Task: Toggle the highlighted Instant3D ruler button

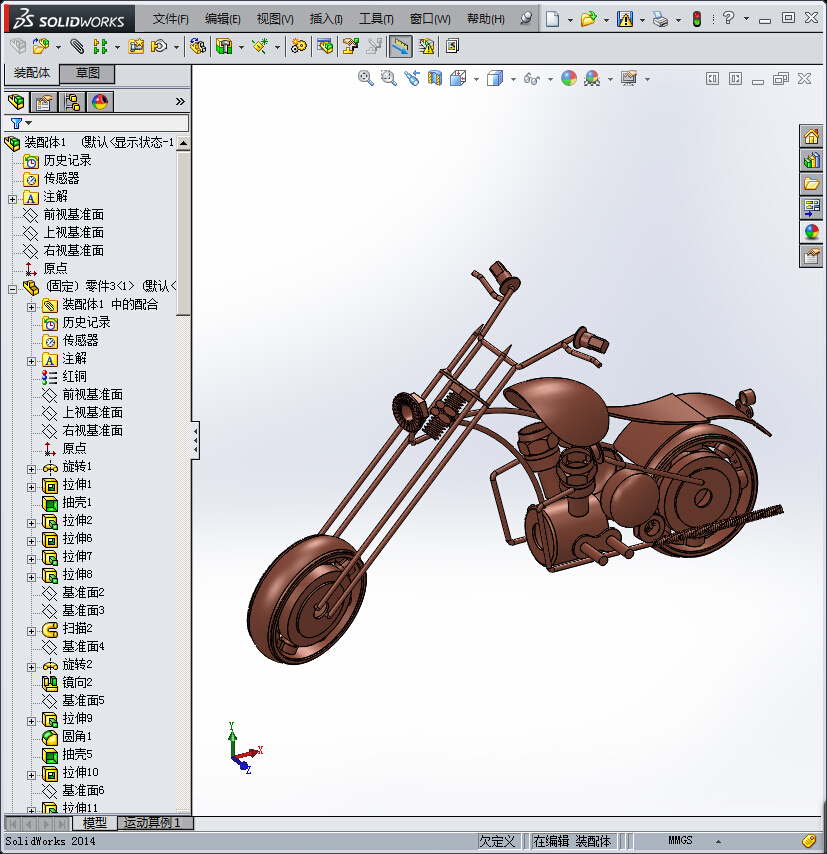Action: tap(400, 46)
